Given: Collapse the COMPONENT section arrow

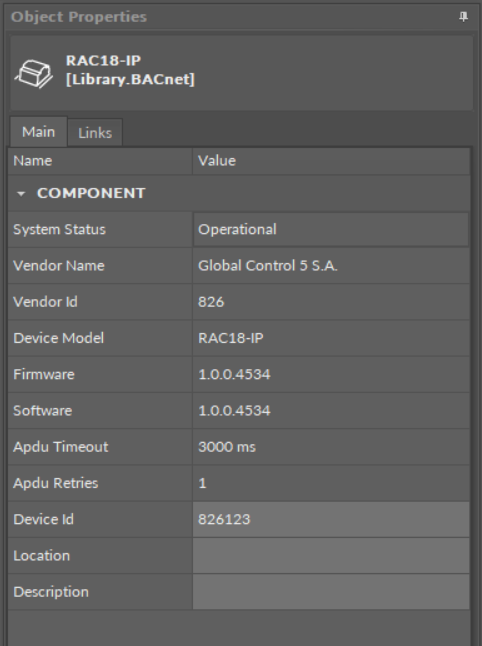Looking at the screenshot, I should [x=21, y=194].
